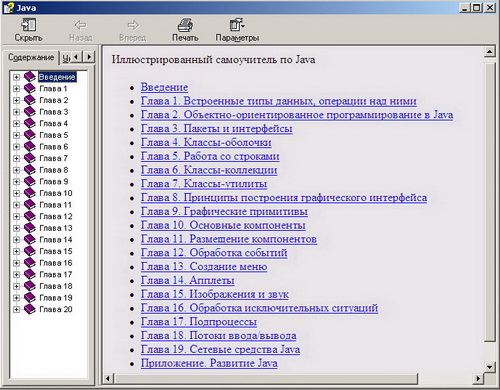
Task: Expand the Глава 14 tree node
Action: pyautogui.click(x=16, y=240)
